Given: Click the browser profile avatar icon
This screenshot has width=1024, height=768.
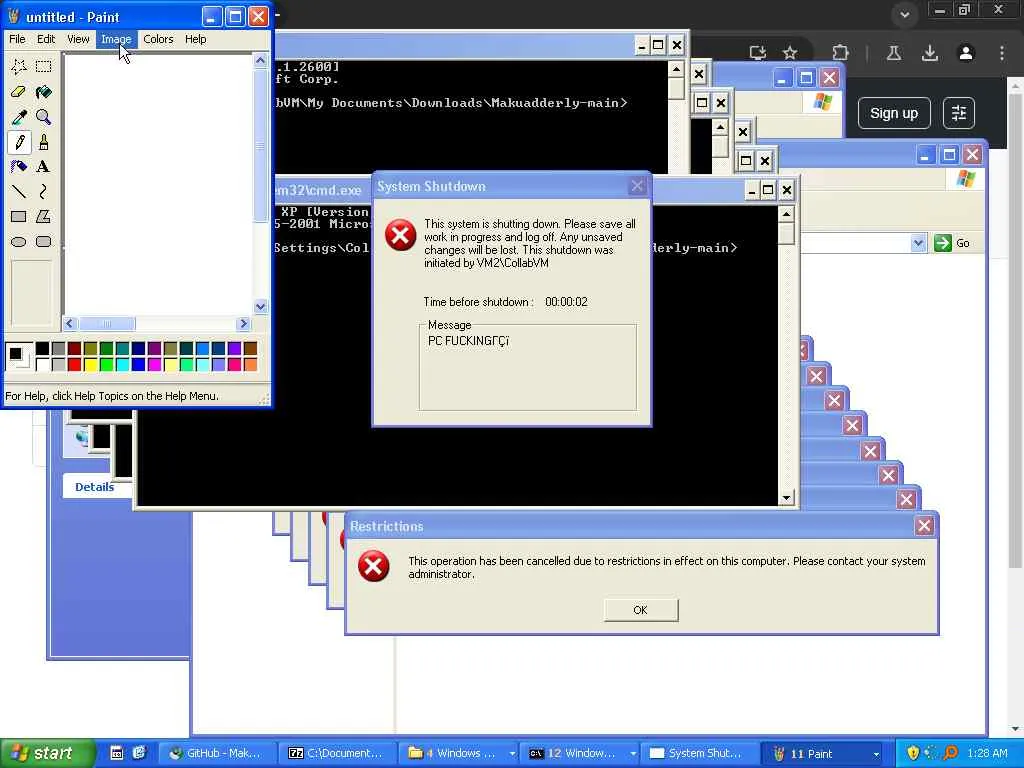Looking at the screenshot, I should click(966, 53).
